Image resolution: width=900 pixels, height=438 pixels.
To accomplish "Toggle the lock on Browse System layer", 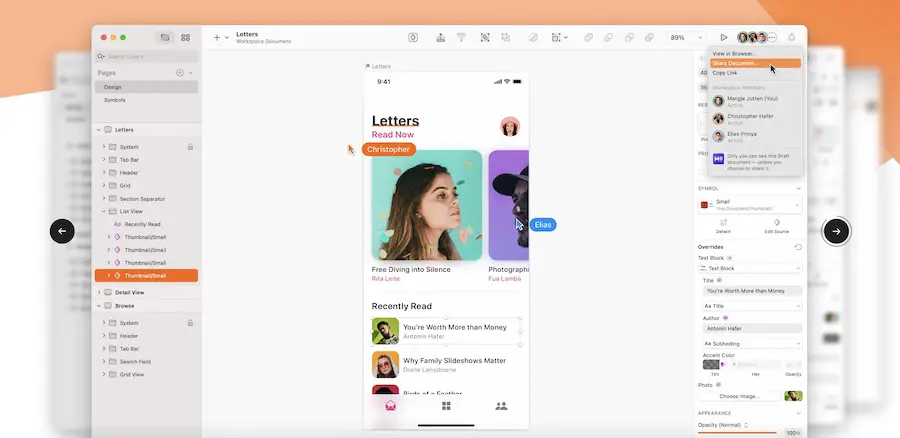I will coord(190,323).
